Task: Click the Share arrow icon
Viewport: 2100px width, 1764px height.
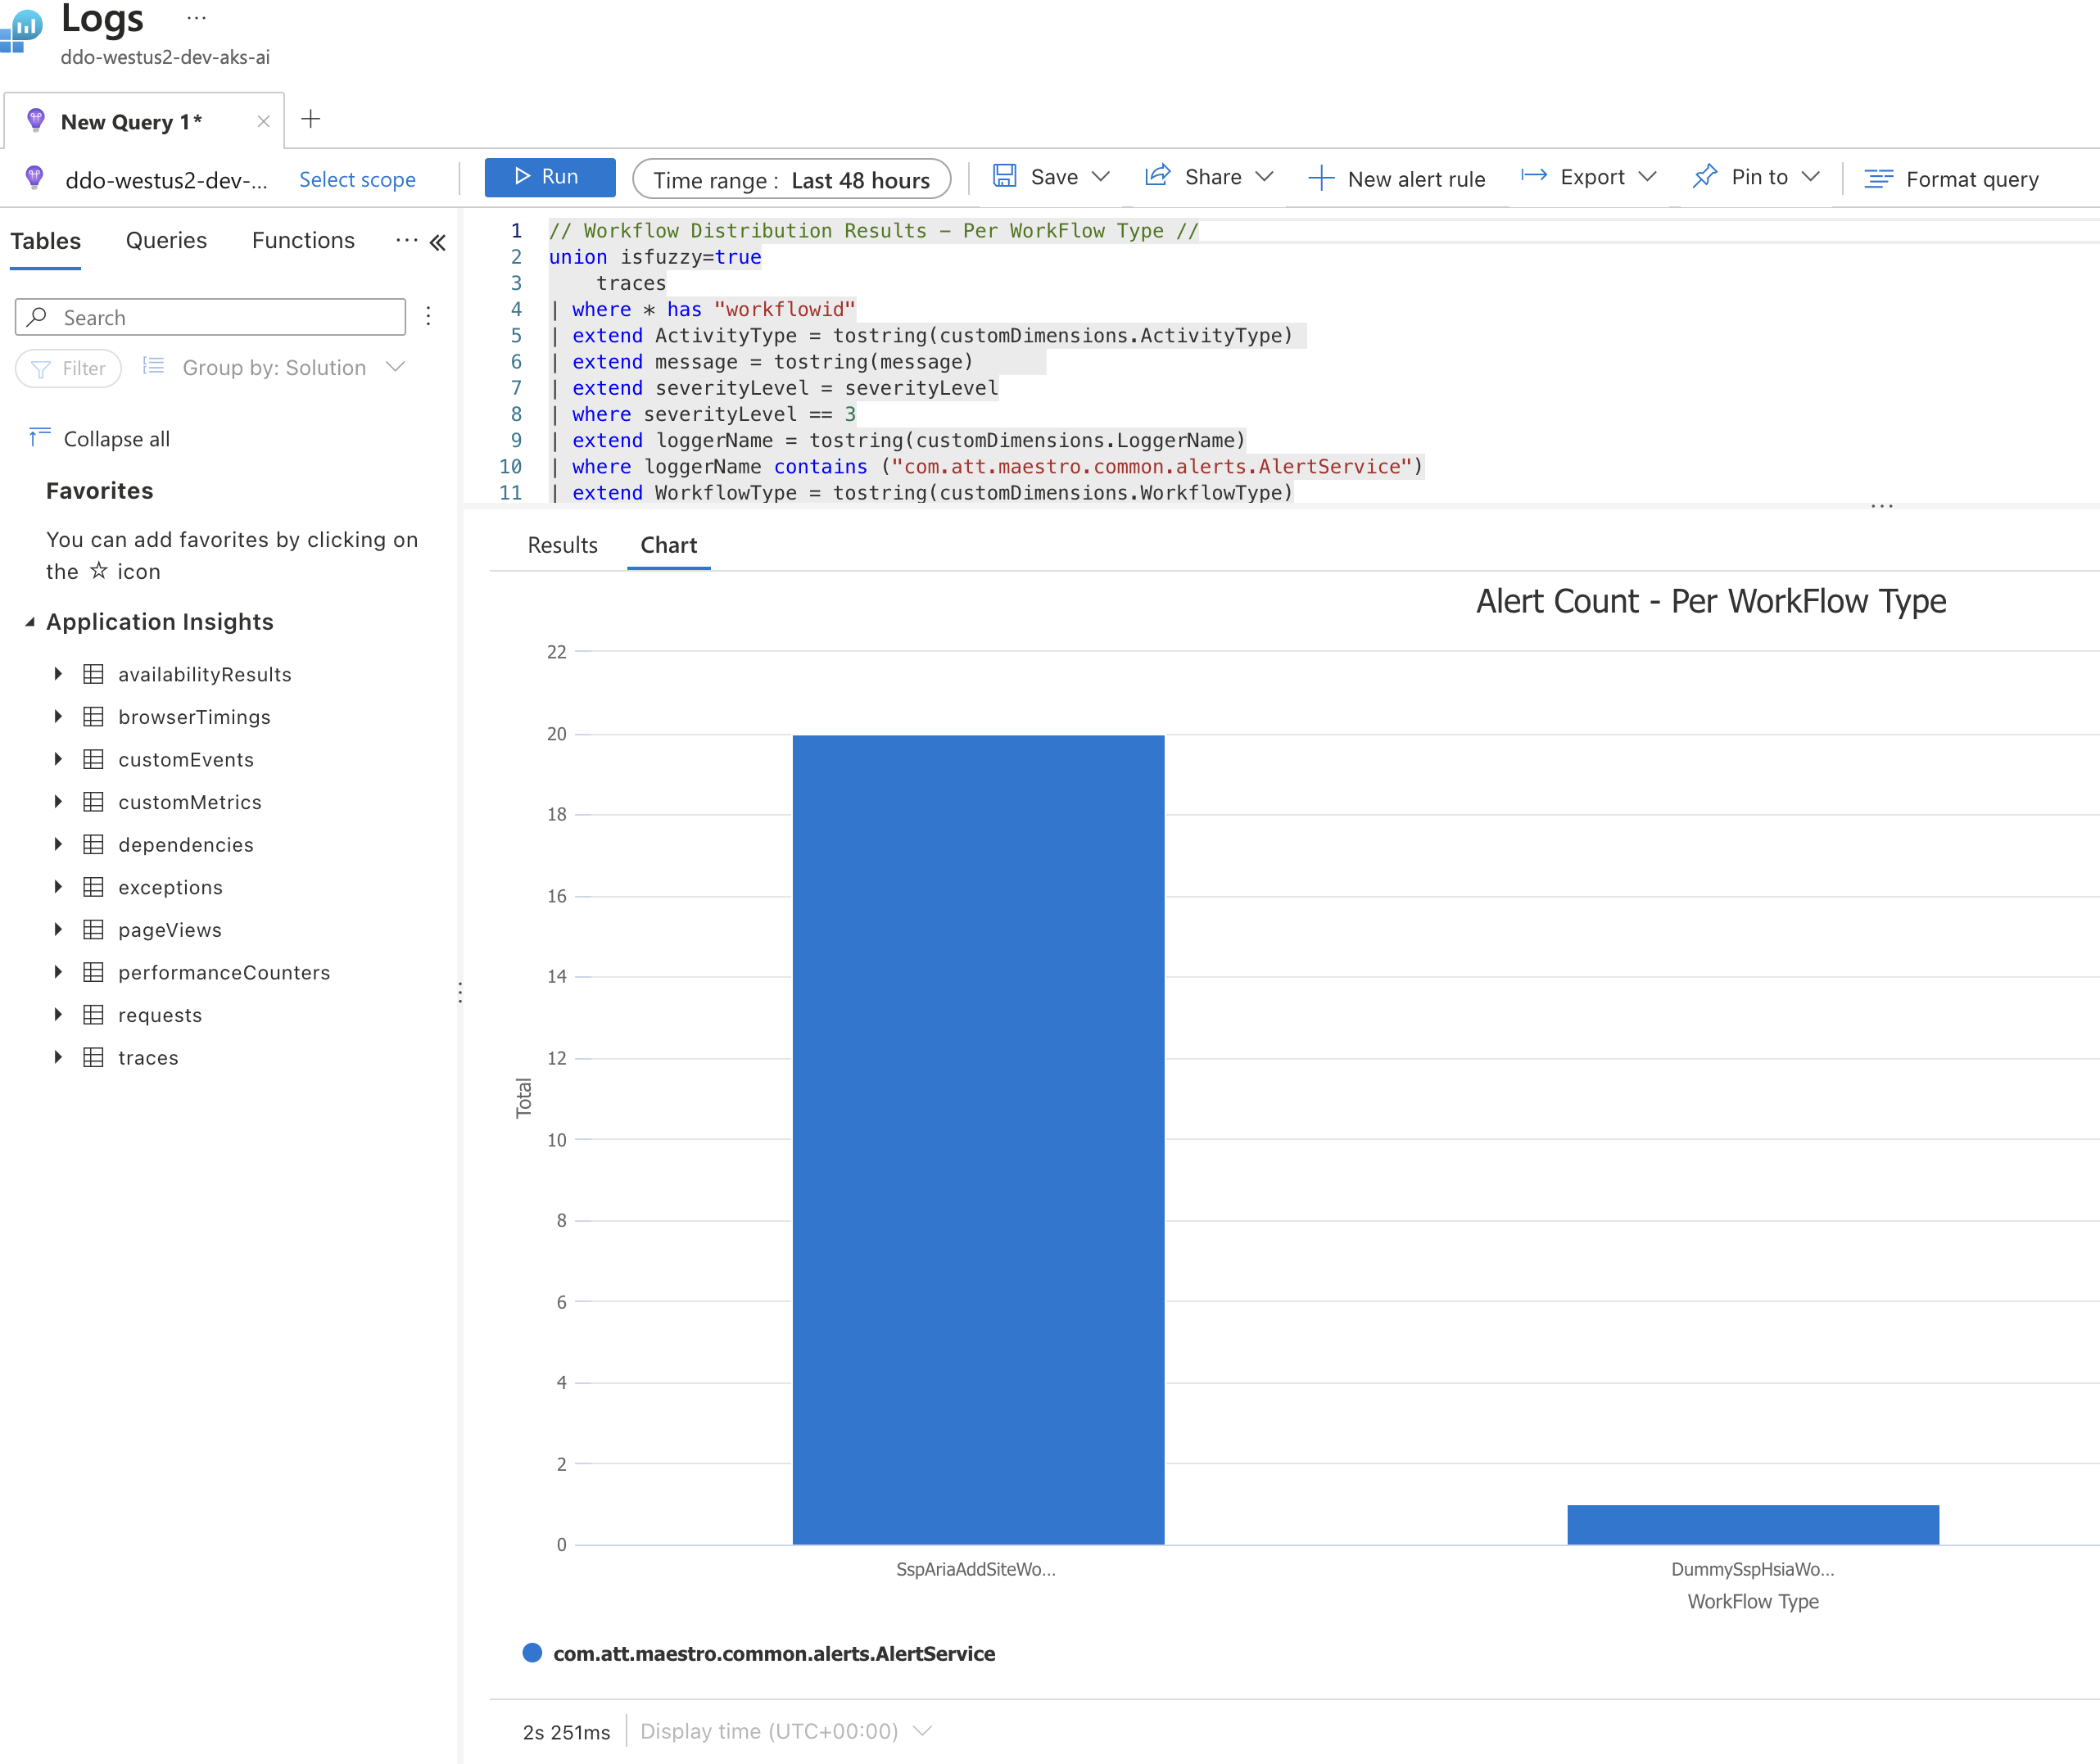Action: 1158,176
